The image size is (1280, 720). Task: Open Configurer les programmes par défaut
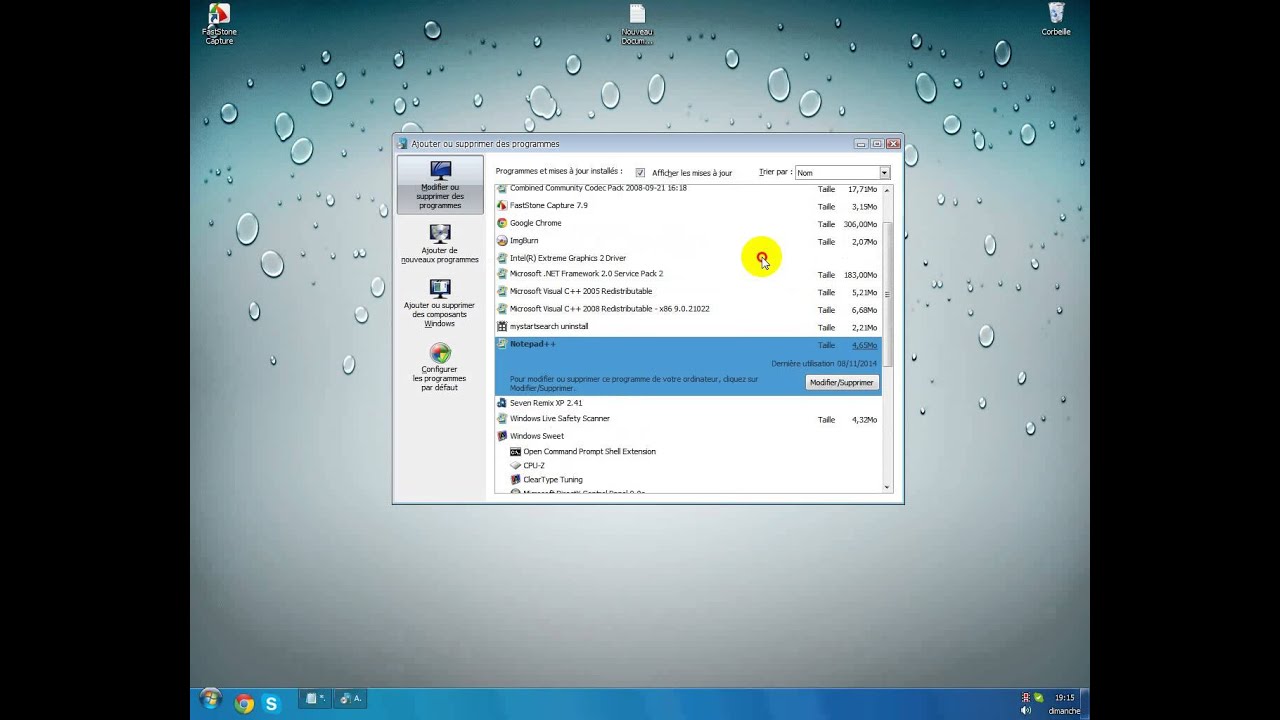pyautogui.click(x=440, y=367)
